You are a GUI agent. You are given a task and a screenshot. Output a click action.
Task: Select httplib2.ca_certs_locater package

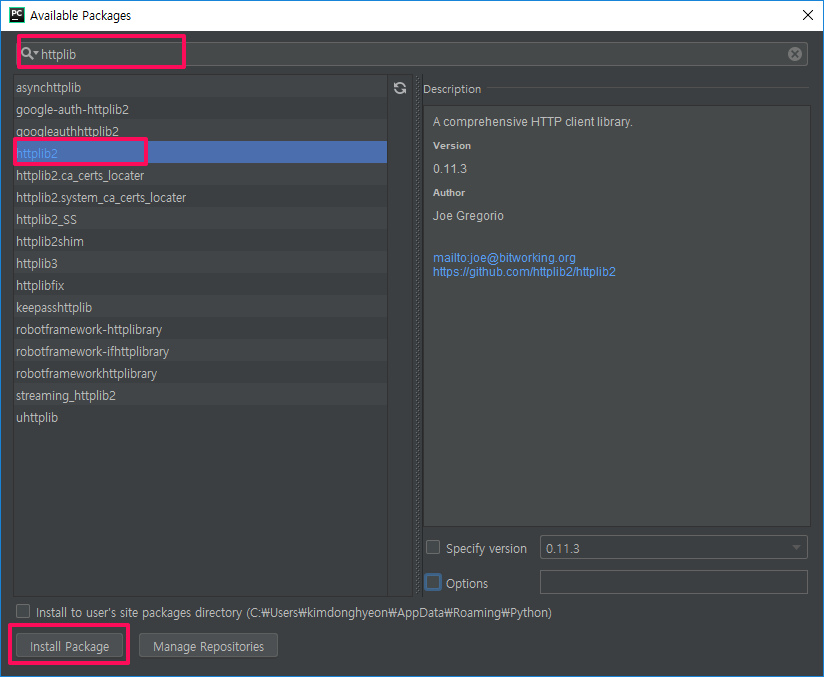pyautogui.click(x=200, y=176)
